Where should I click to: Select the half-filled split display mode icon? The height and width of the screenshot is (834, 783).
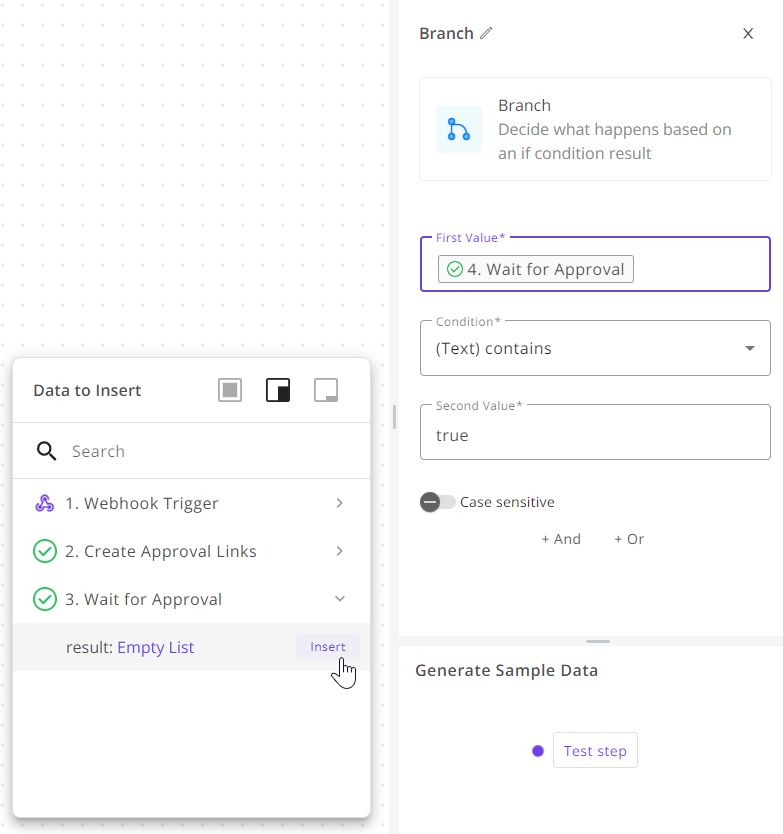(277, 390)
